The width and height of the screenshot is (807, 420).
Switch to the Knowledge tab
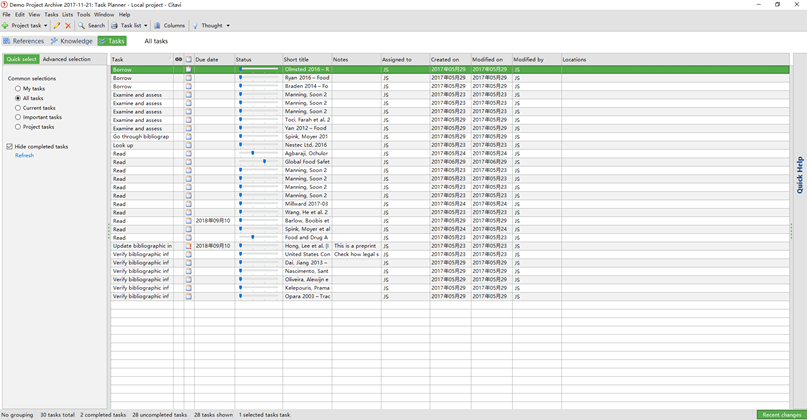(72, 41)
